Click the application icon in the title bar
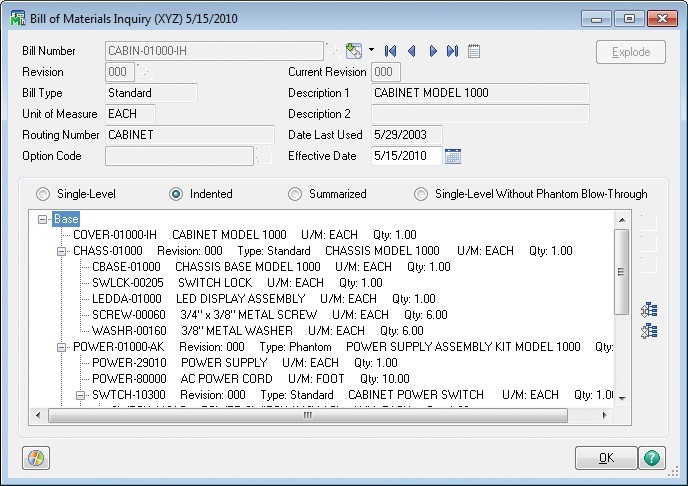Viewport: 688px width, 486px height. pyautogui.click(x=18, y=18)
